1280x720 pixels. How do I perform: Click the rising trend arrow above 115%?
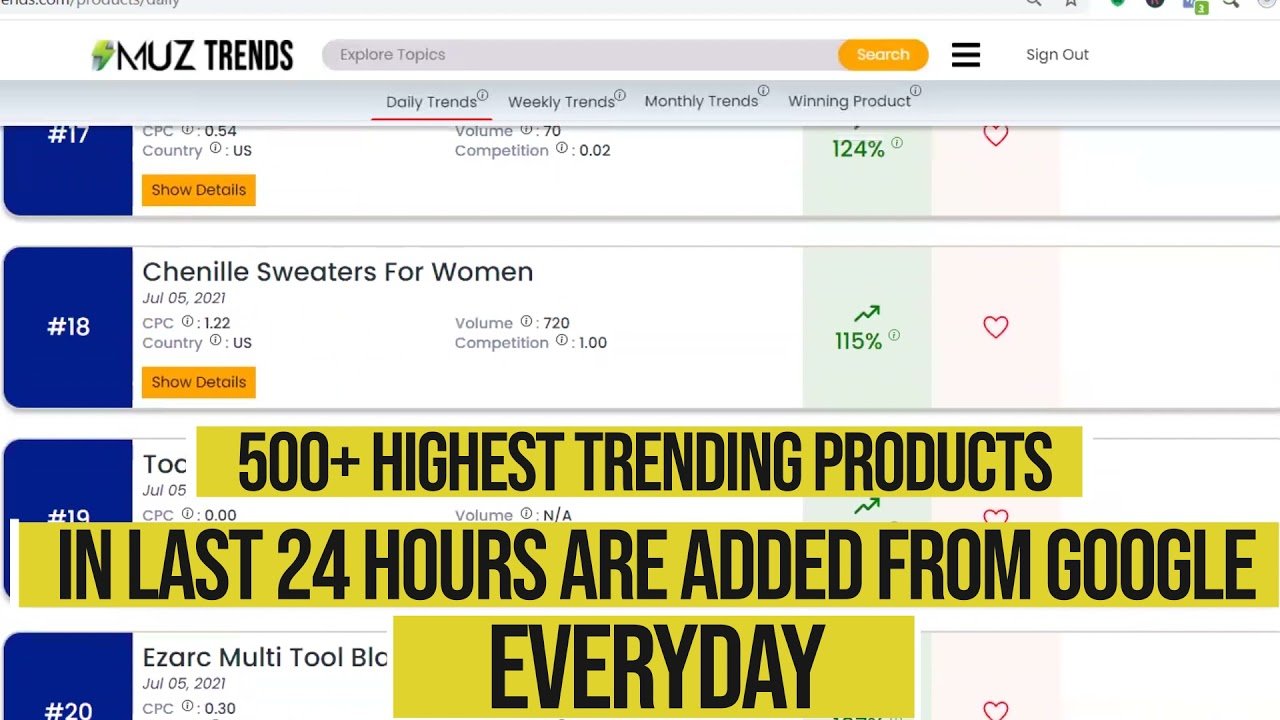click(866, 314)
